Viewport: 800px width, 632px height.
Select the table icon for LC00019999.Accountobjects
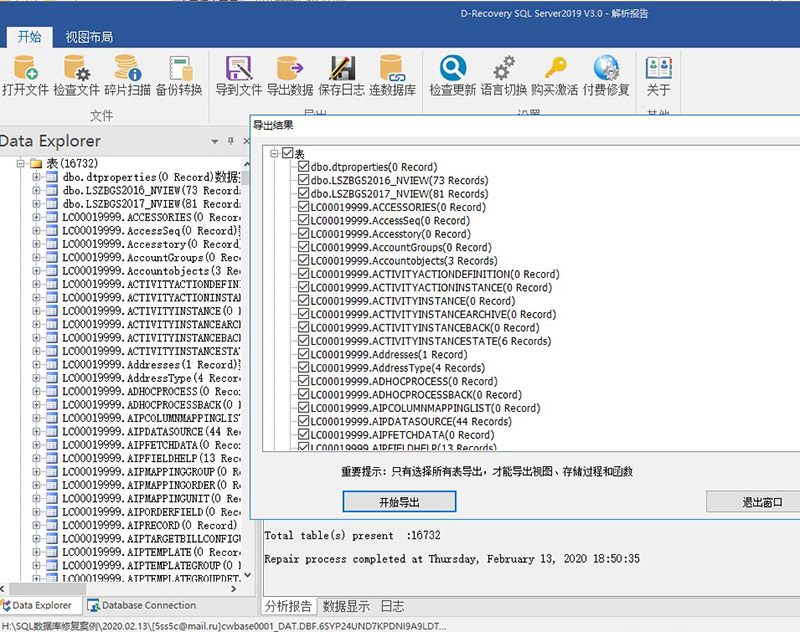tap(52, 270)
